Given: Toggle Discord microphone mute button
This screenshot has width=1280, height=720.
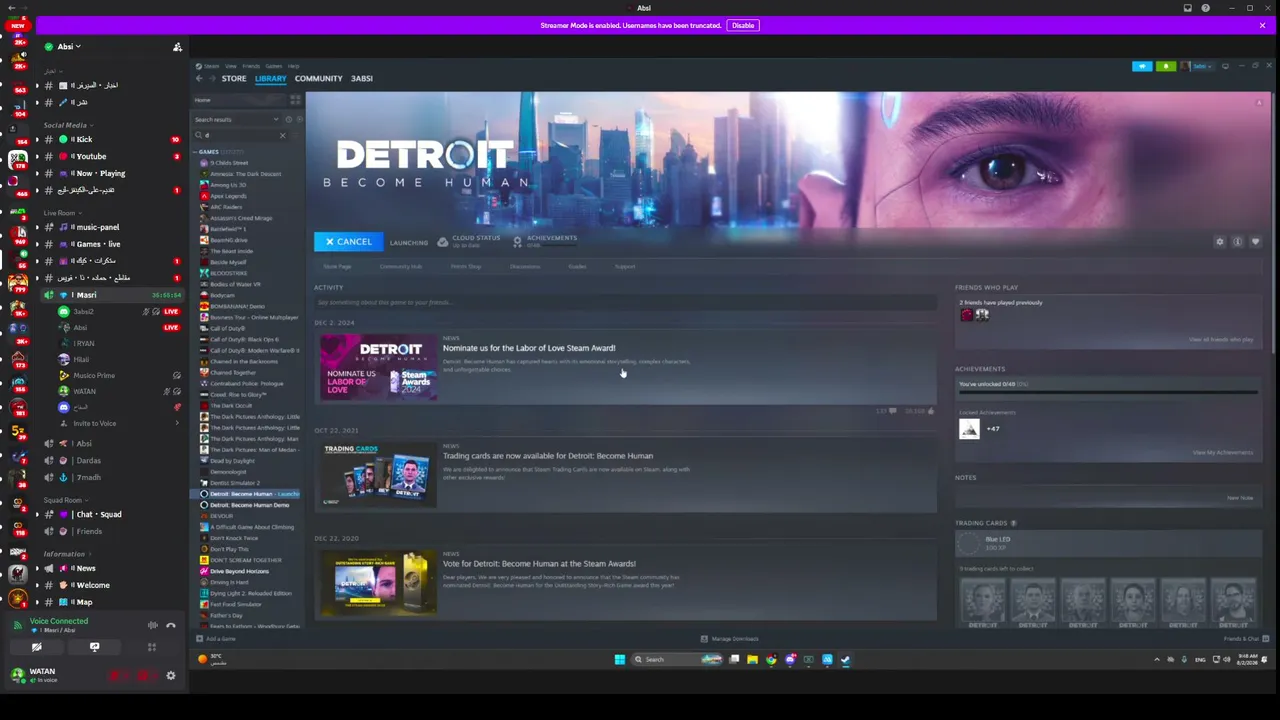Looking at the screenshot, I should pos(115,676).
